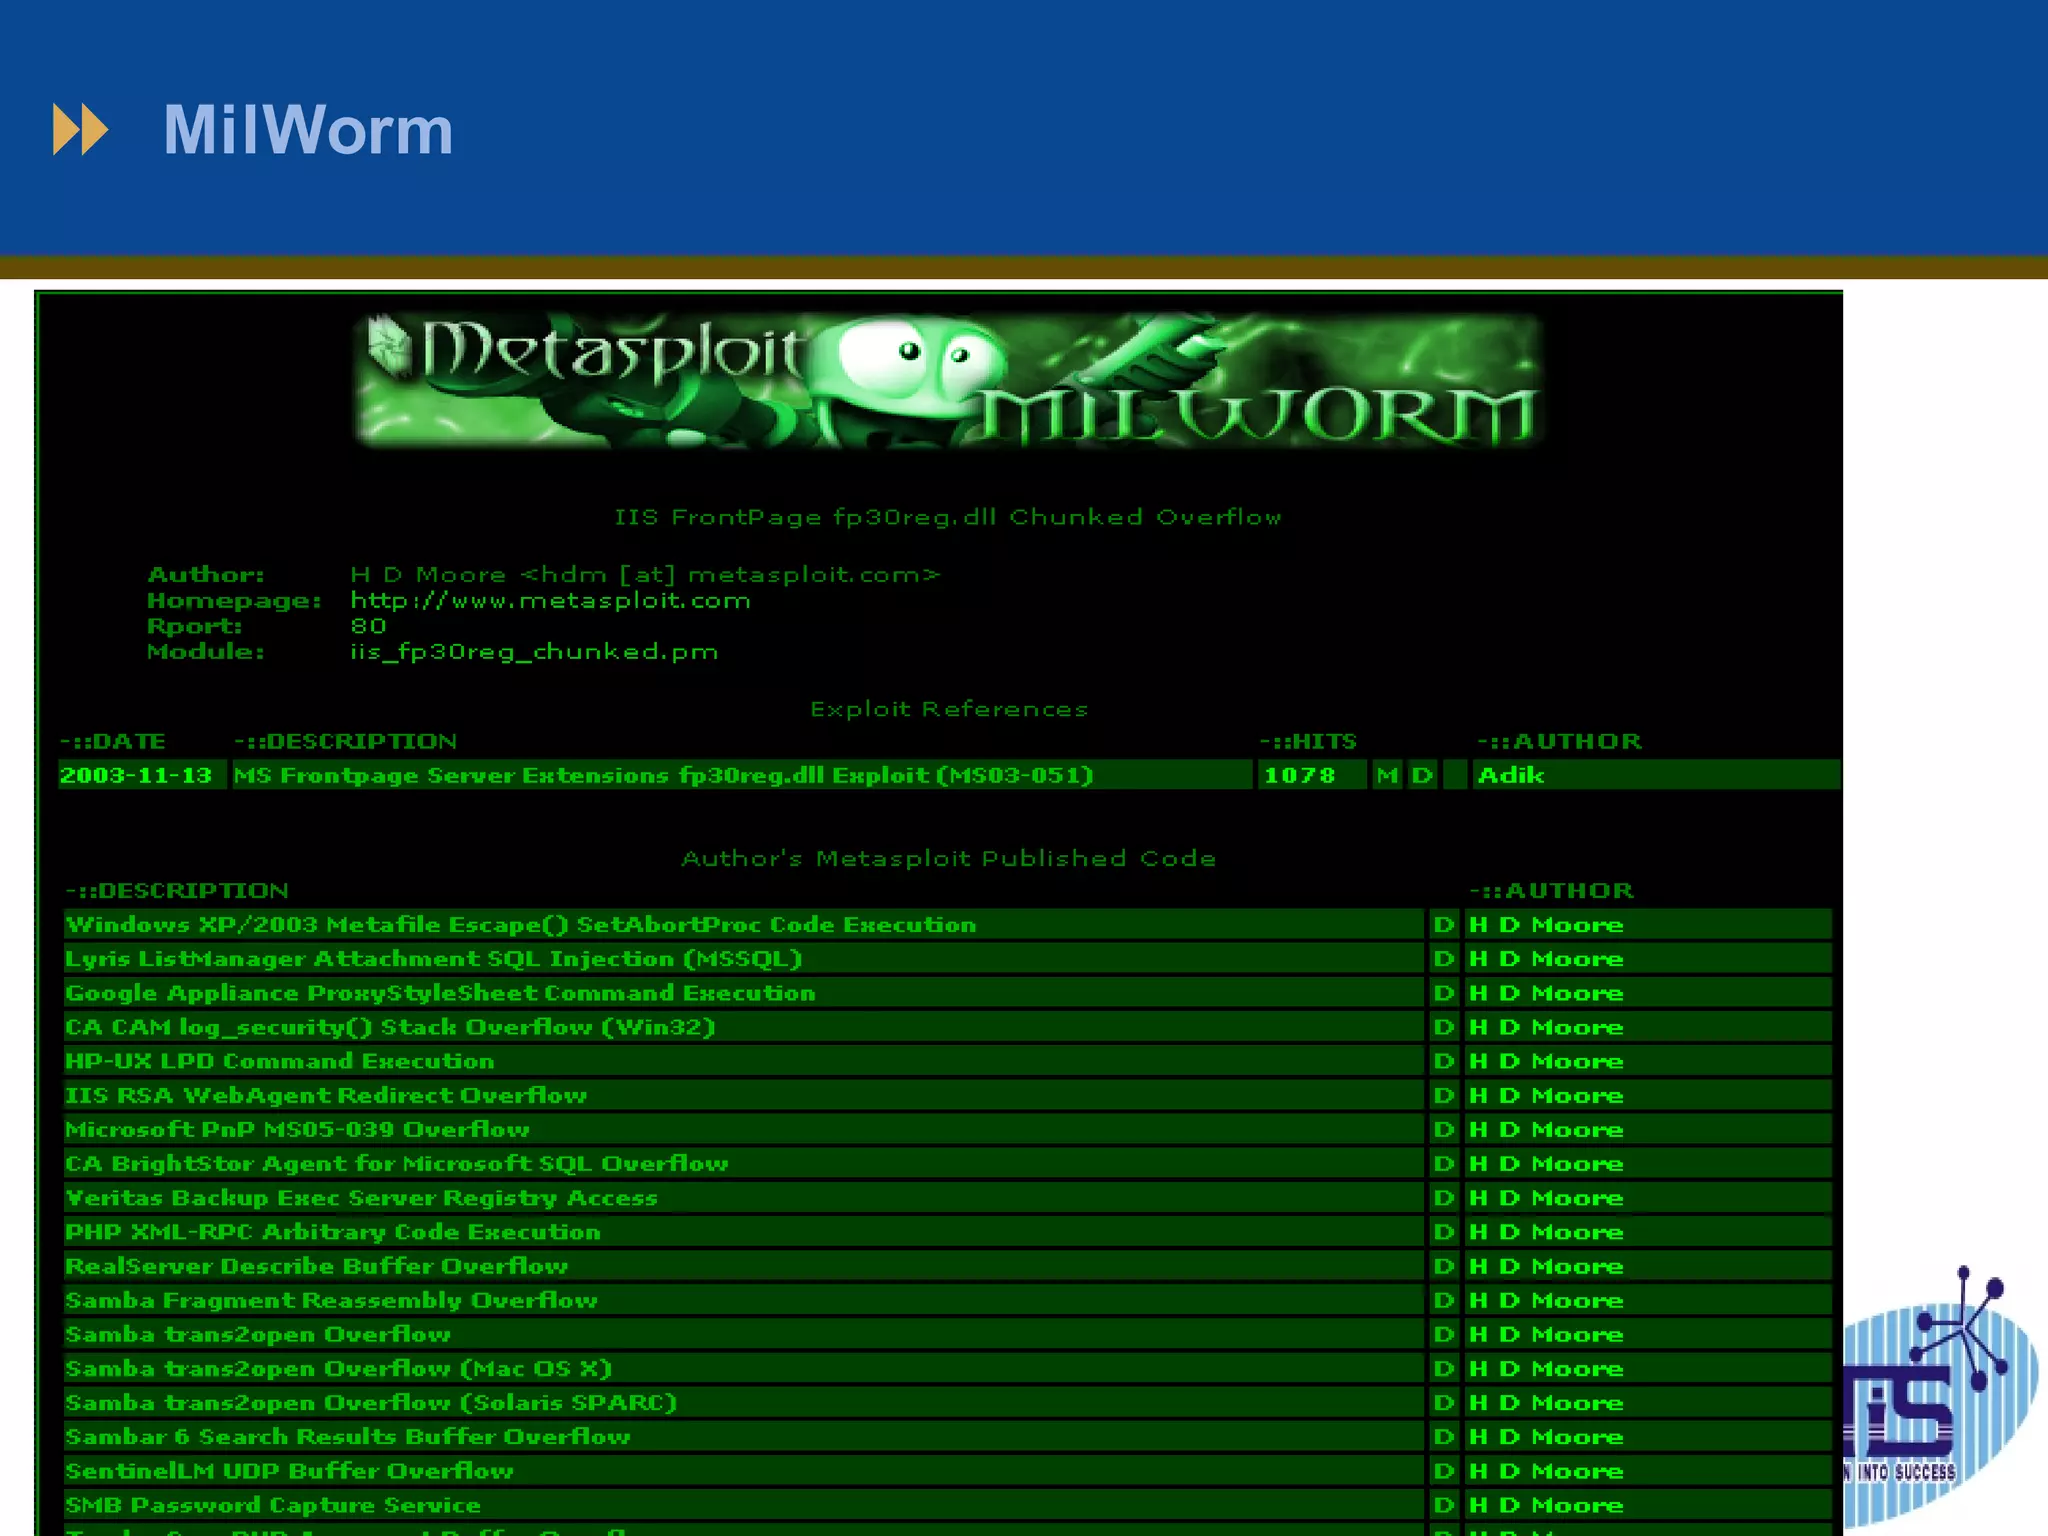The height and width of the screenshot is (1536, 2048).
Task: Open RealServer Describe Buffer Overflow link
Action: pos(316,1266)
